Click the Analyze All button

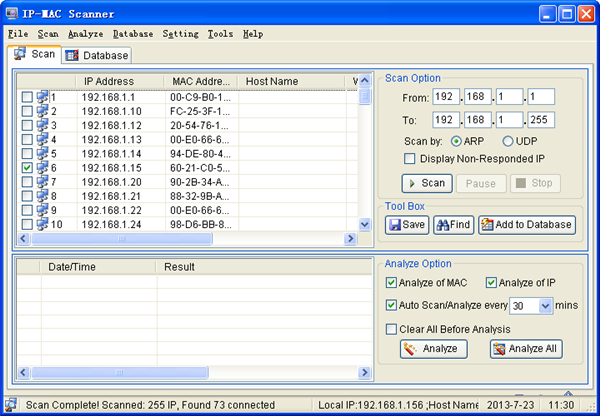(526, 349)
